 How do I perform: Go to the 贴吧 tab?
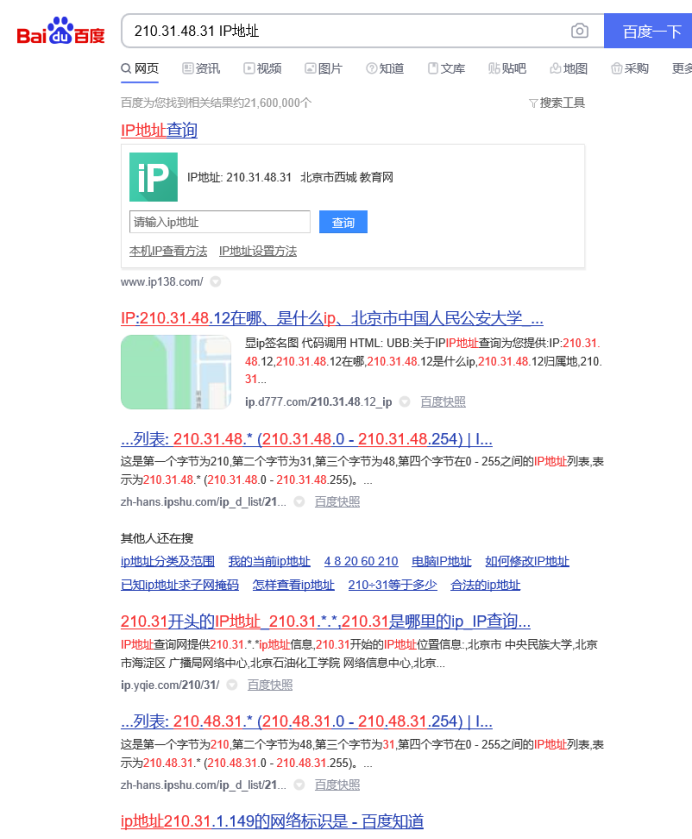(507, 68)
